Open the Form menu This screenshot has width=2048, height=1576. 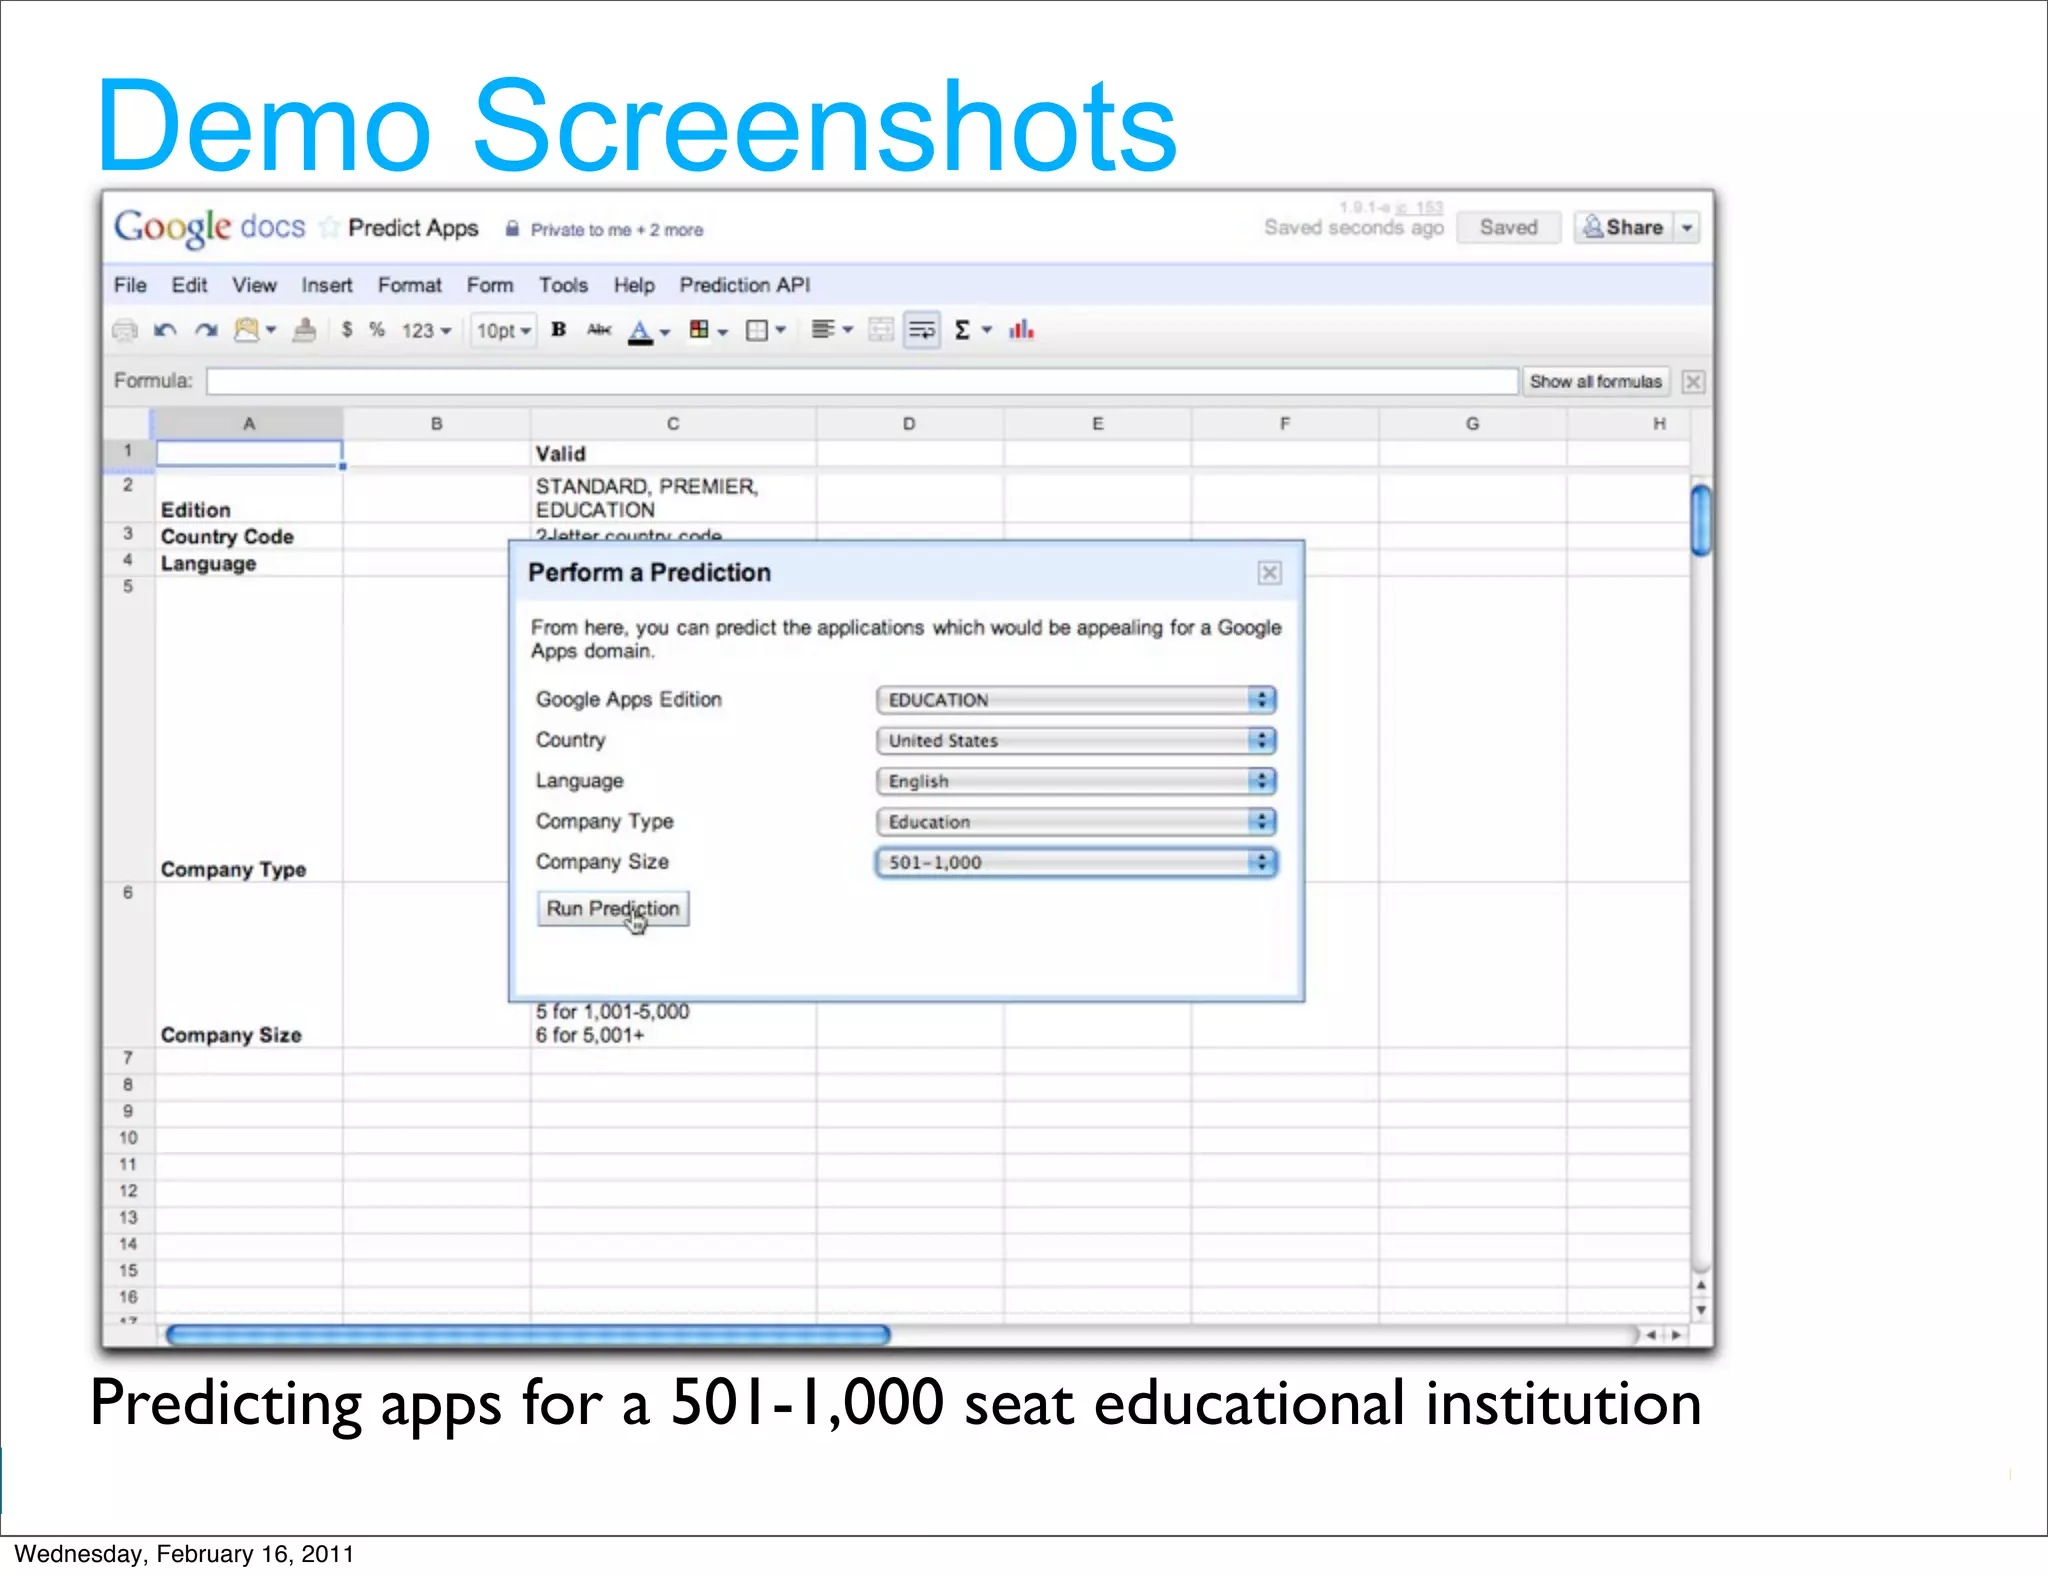(490, 285)
